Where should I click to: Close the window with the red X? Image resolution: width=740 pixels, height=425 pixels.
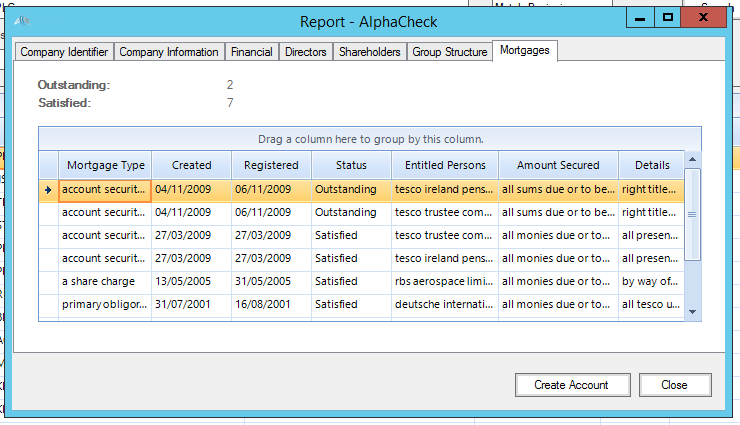(703, 18)
